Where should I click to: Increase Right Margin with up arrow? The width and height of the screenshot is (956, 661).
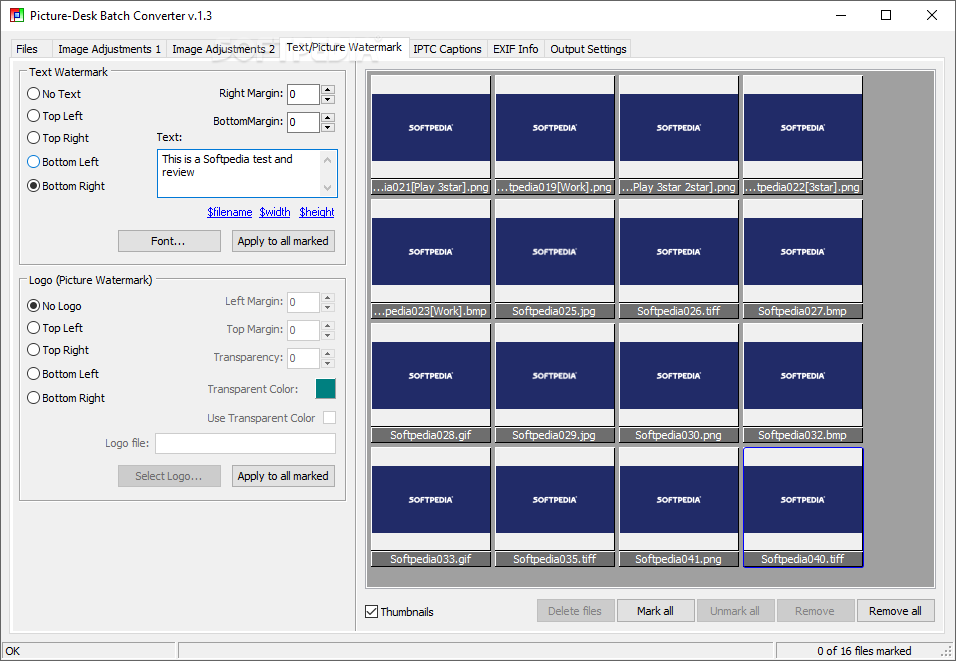tap(328, 89)
